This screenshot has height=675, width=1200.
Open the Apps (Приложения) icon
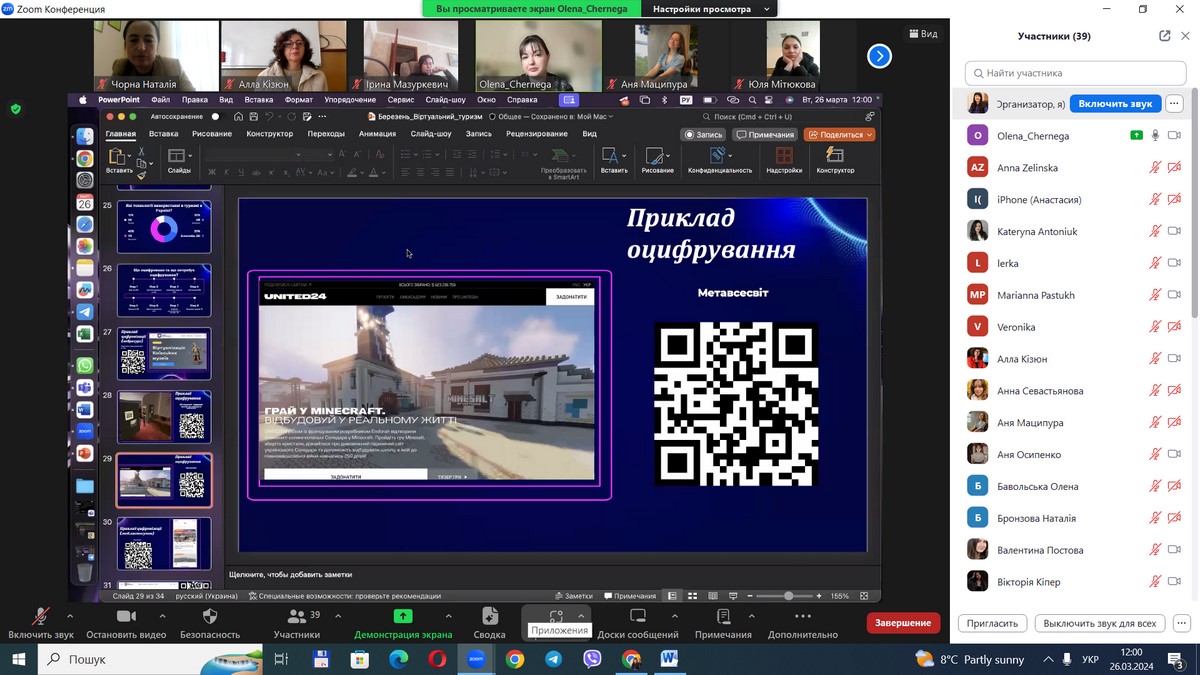pyautogui.click(x=557, y=616)
